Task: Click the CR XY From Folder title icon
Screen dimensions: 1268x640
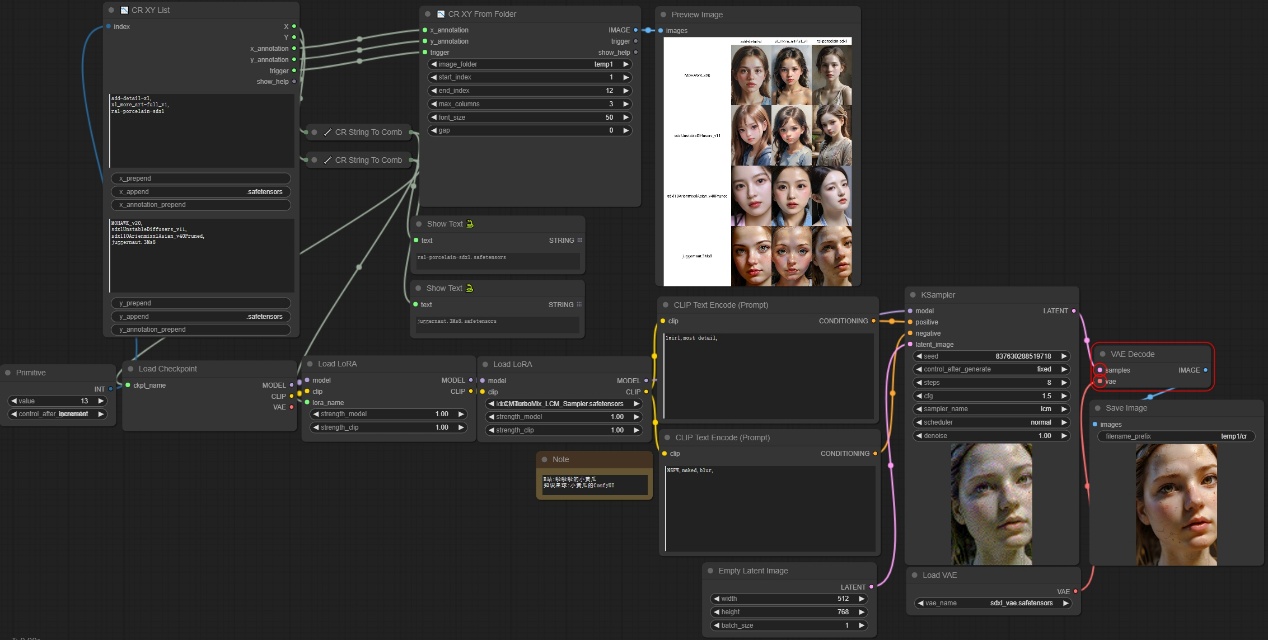Action: (441, 14)
